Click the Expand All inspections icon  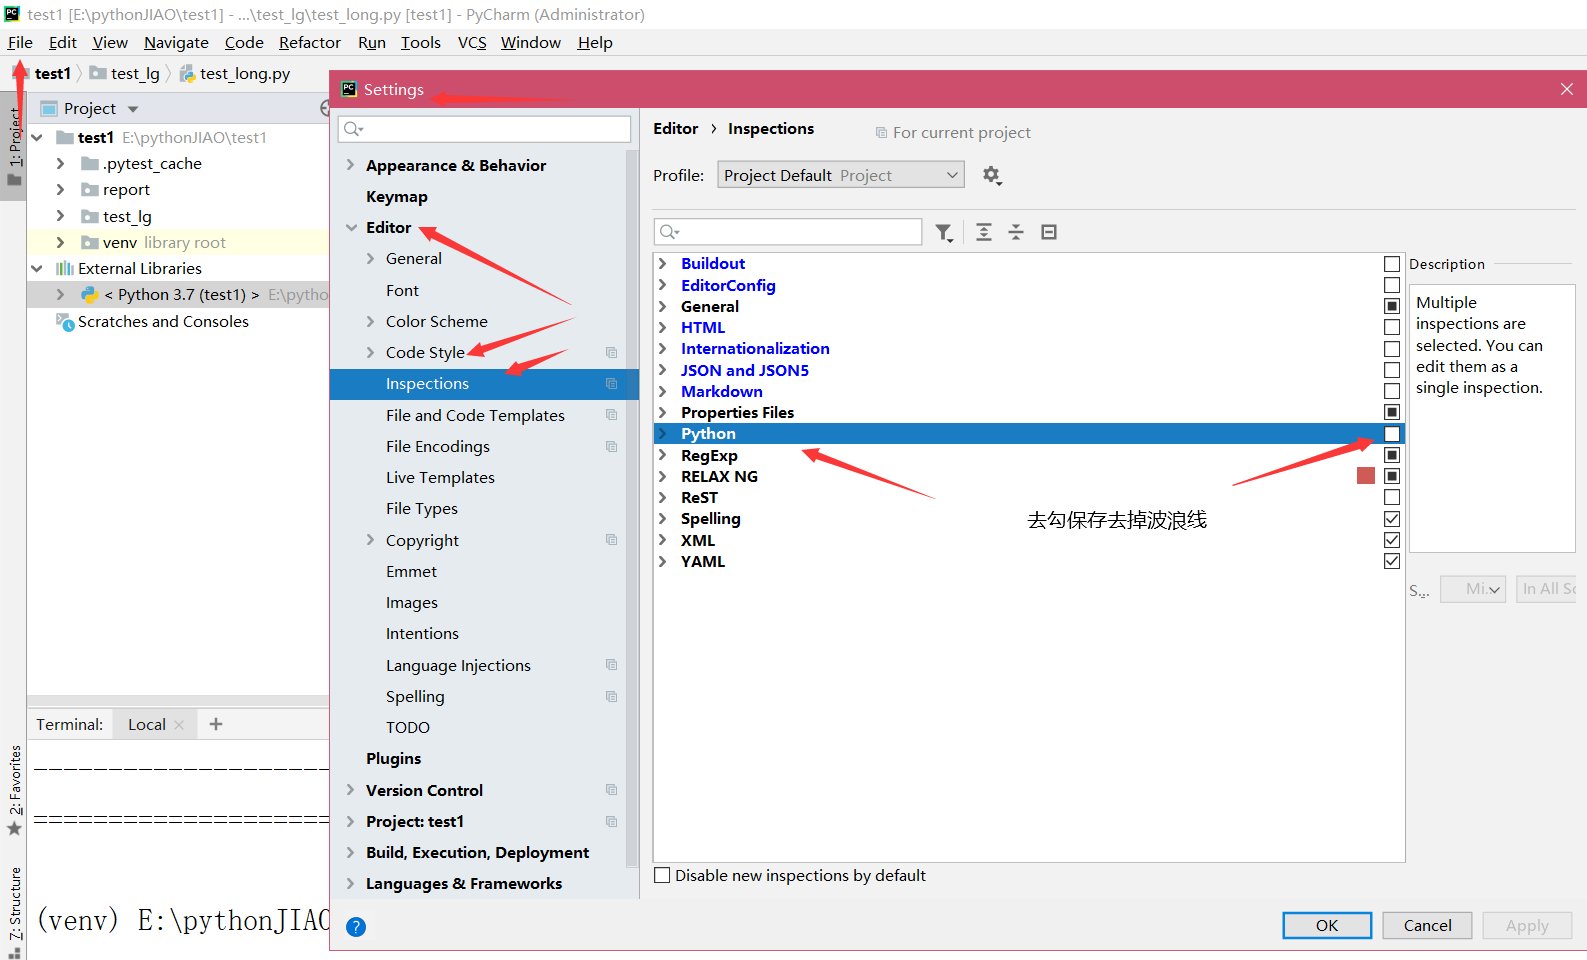984,232
